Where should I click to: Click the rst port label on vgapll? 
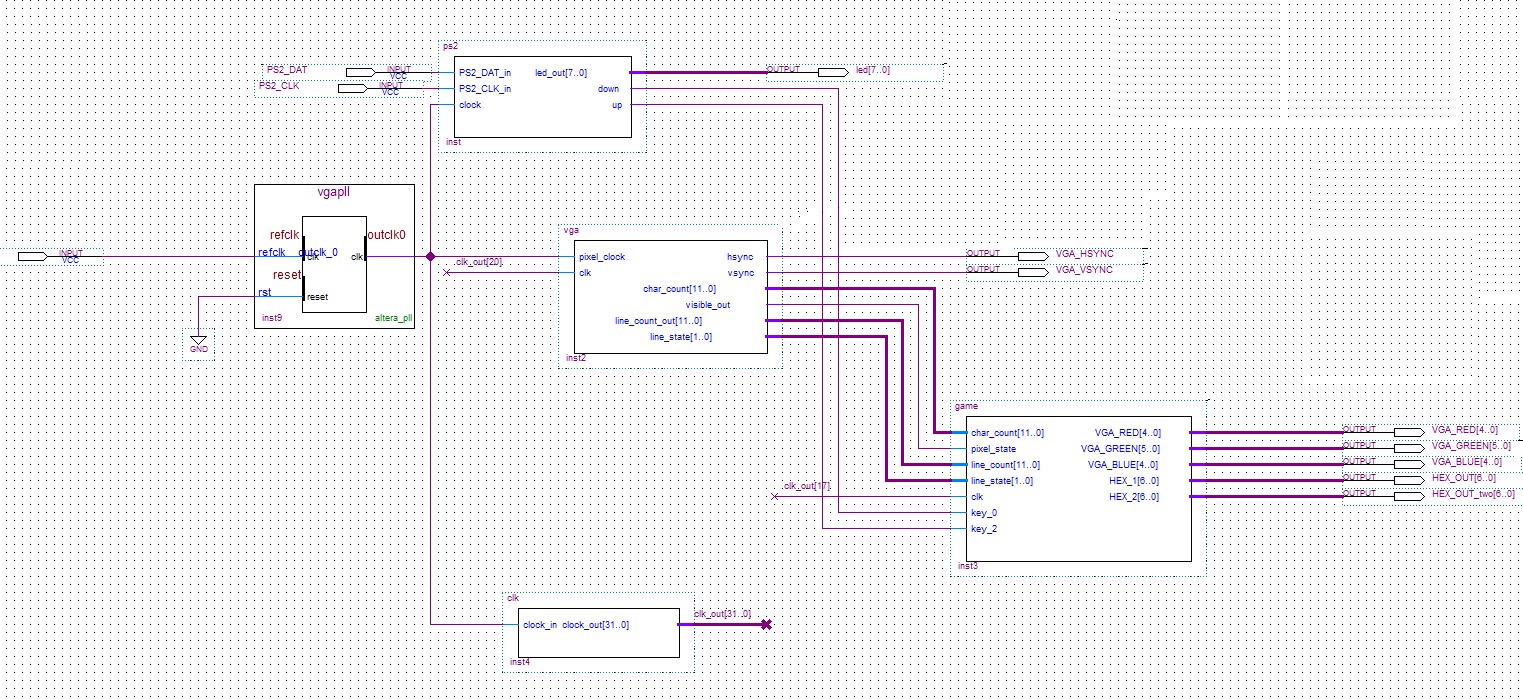coord(264,293)
